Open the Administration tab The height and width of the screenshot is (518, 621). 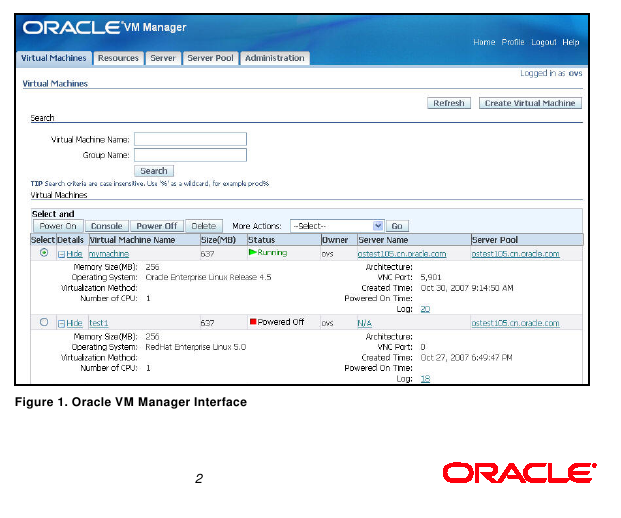pyautogui.click(x=274, y=58)
